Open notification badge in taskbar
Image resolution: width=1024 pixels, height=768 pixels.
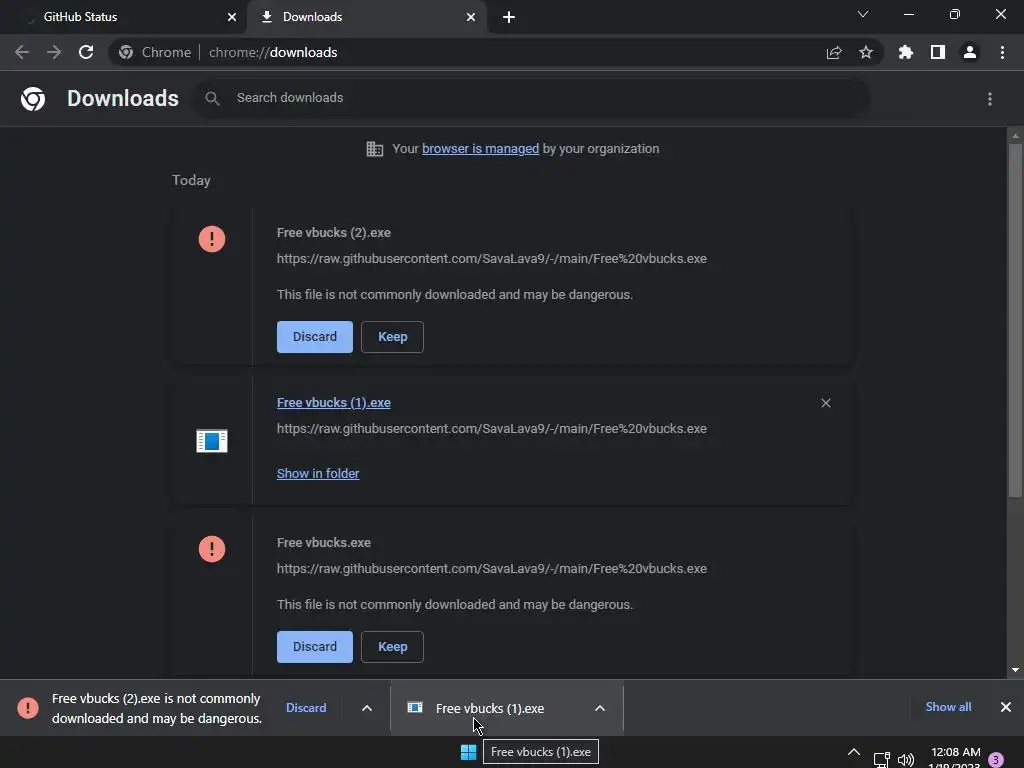(996, 760)
